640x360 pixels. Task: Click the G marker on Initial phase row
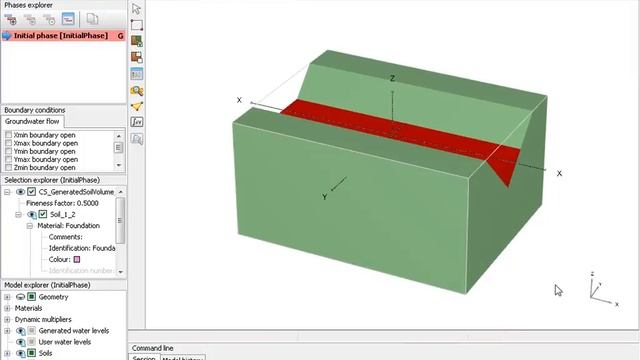tap(120, 36)
